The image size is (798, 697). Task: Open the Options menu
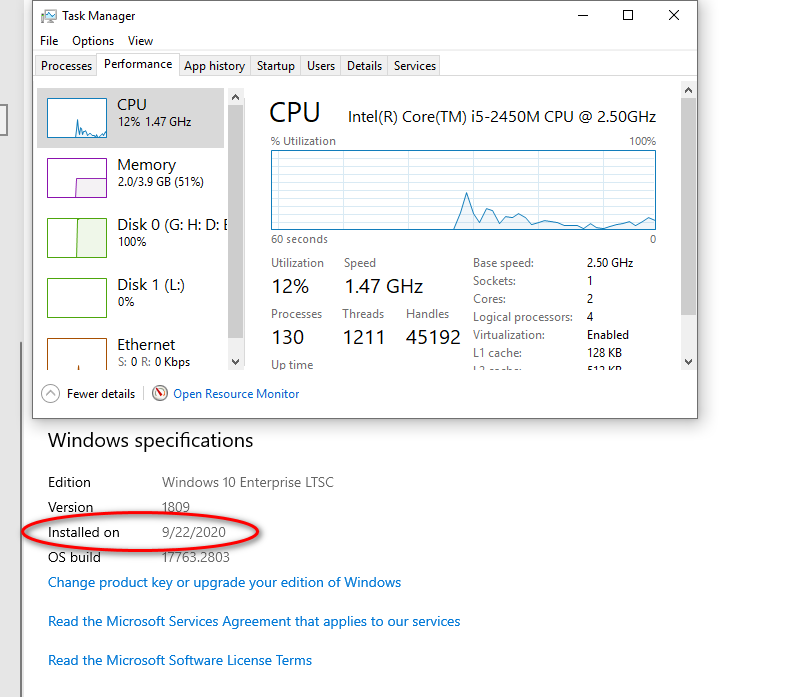pyautogui.click(x=93, y=41)
